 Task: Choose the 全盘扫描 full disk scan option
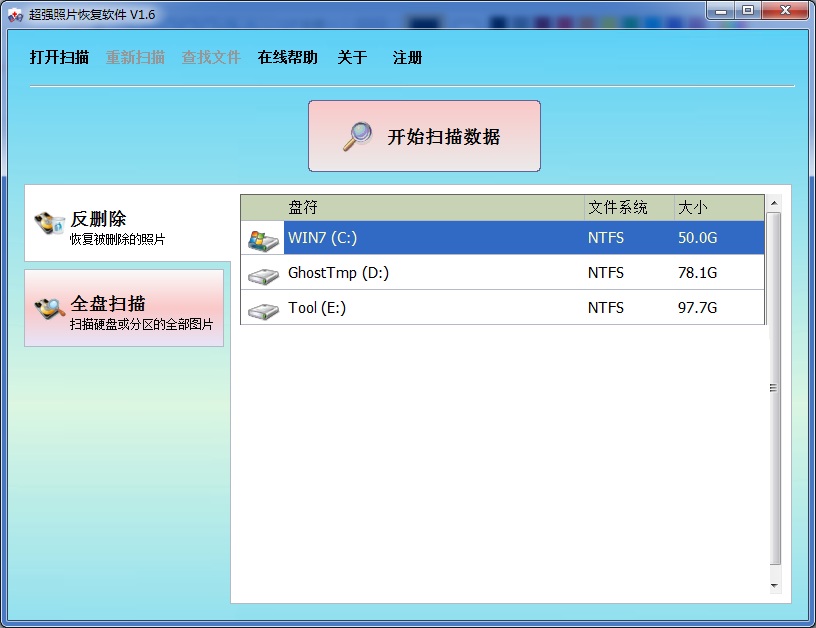pyautogui.click(x=124, y=309)
